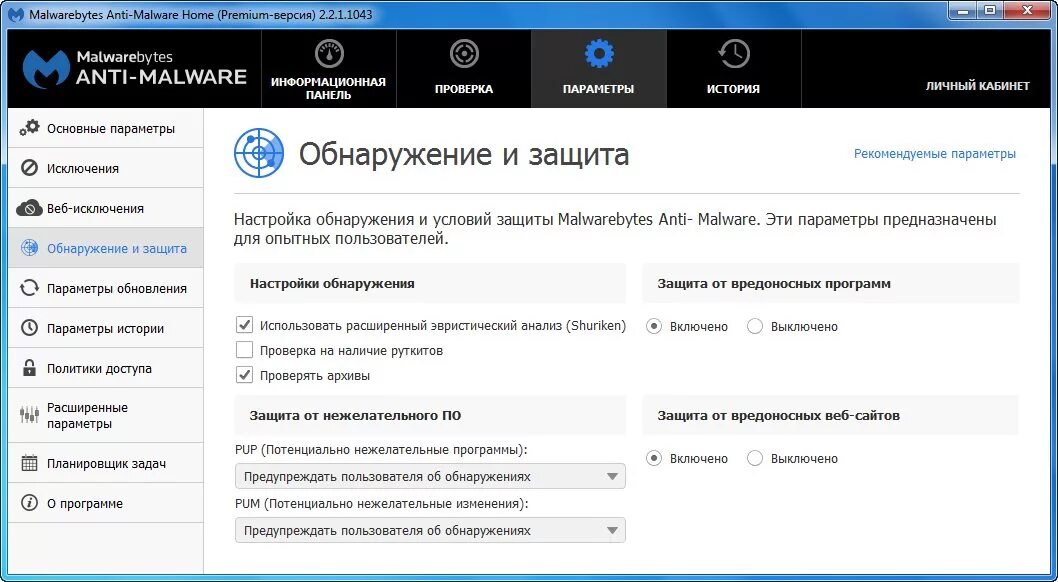Open Параметры истории in the sidebar

[x=105, y=328]
